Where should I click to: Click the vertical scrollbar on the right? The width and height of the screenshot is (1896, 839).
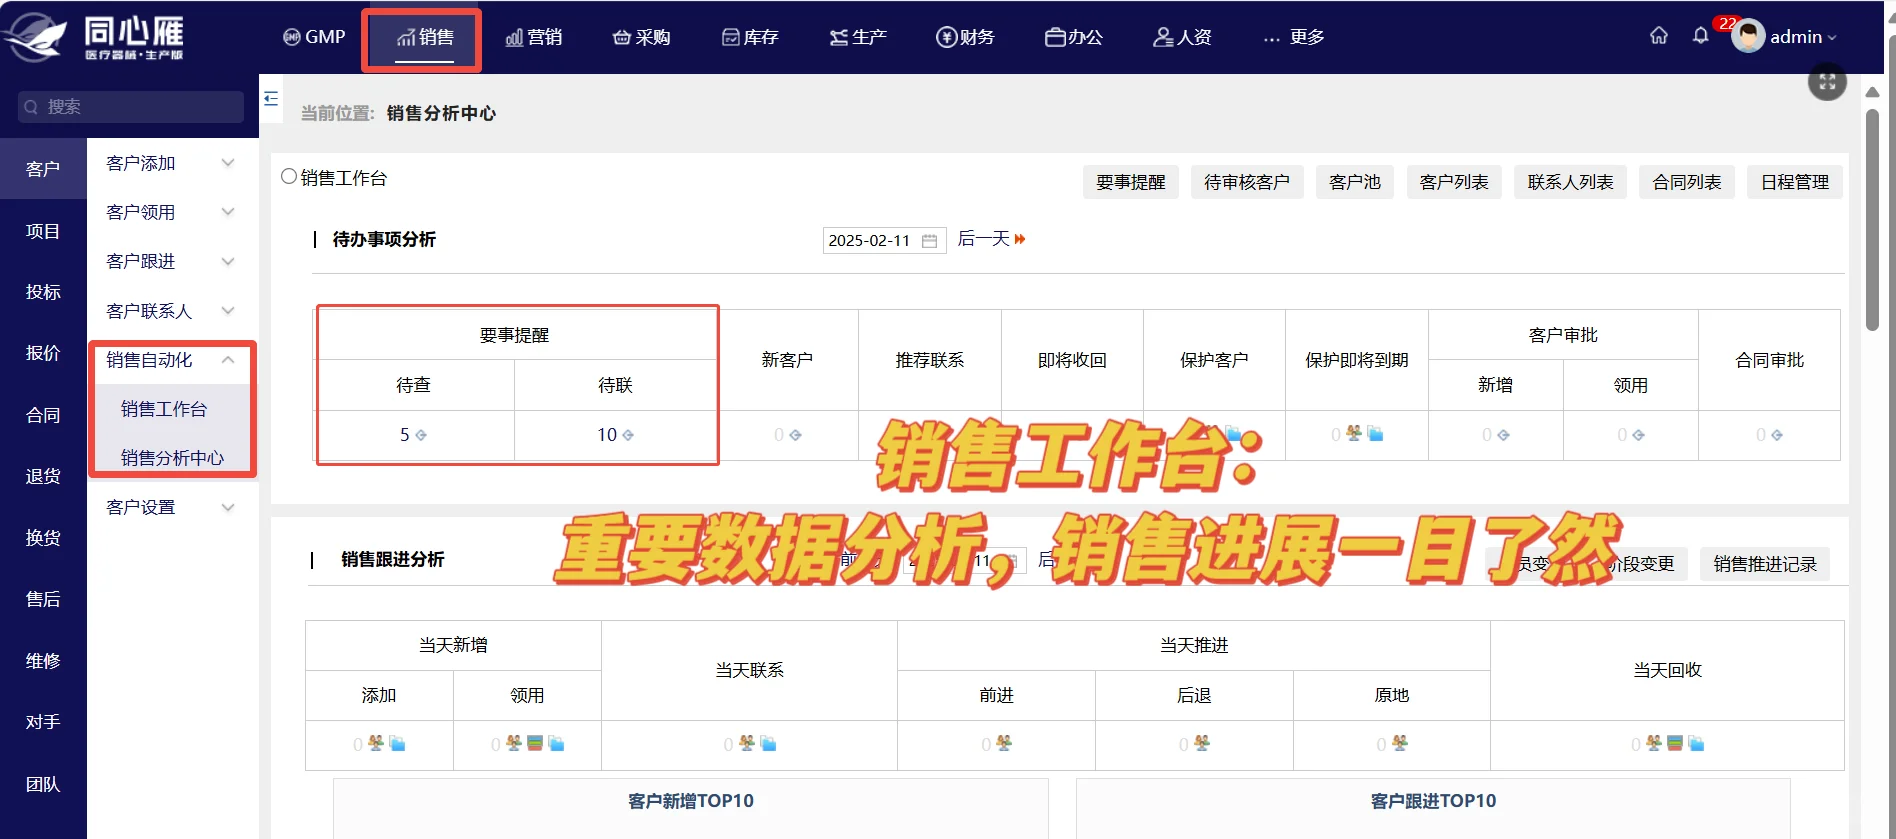[1872, 220]
